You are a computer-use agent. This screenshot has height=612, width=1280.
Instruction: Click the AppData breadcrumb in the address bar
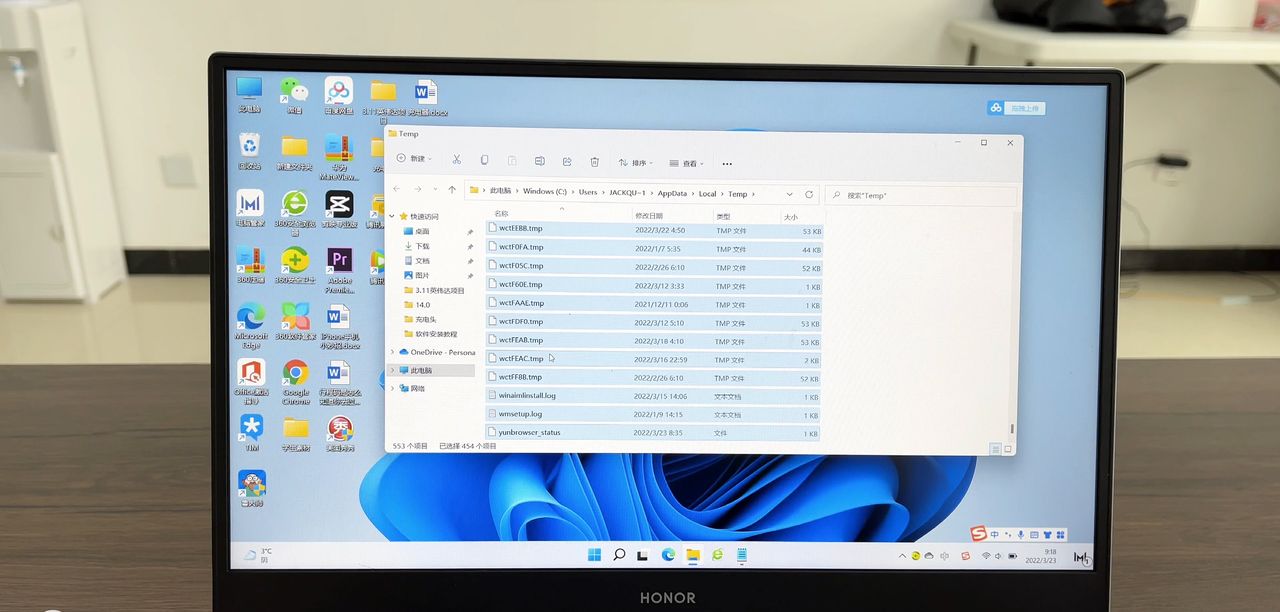[672, 193]
